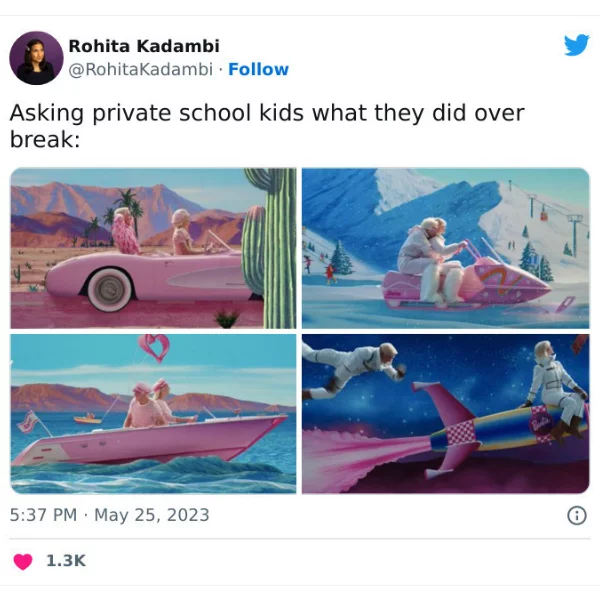Like the tweet with the pink heart
Viewport: 600px width, 600px height.
pos(23,561)
